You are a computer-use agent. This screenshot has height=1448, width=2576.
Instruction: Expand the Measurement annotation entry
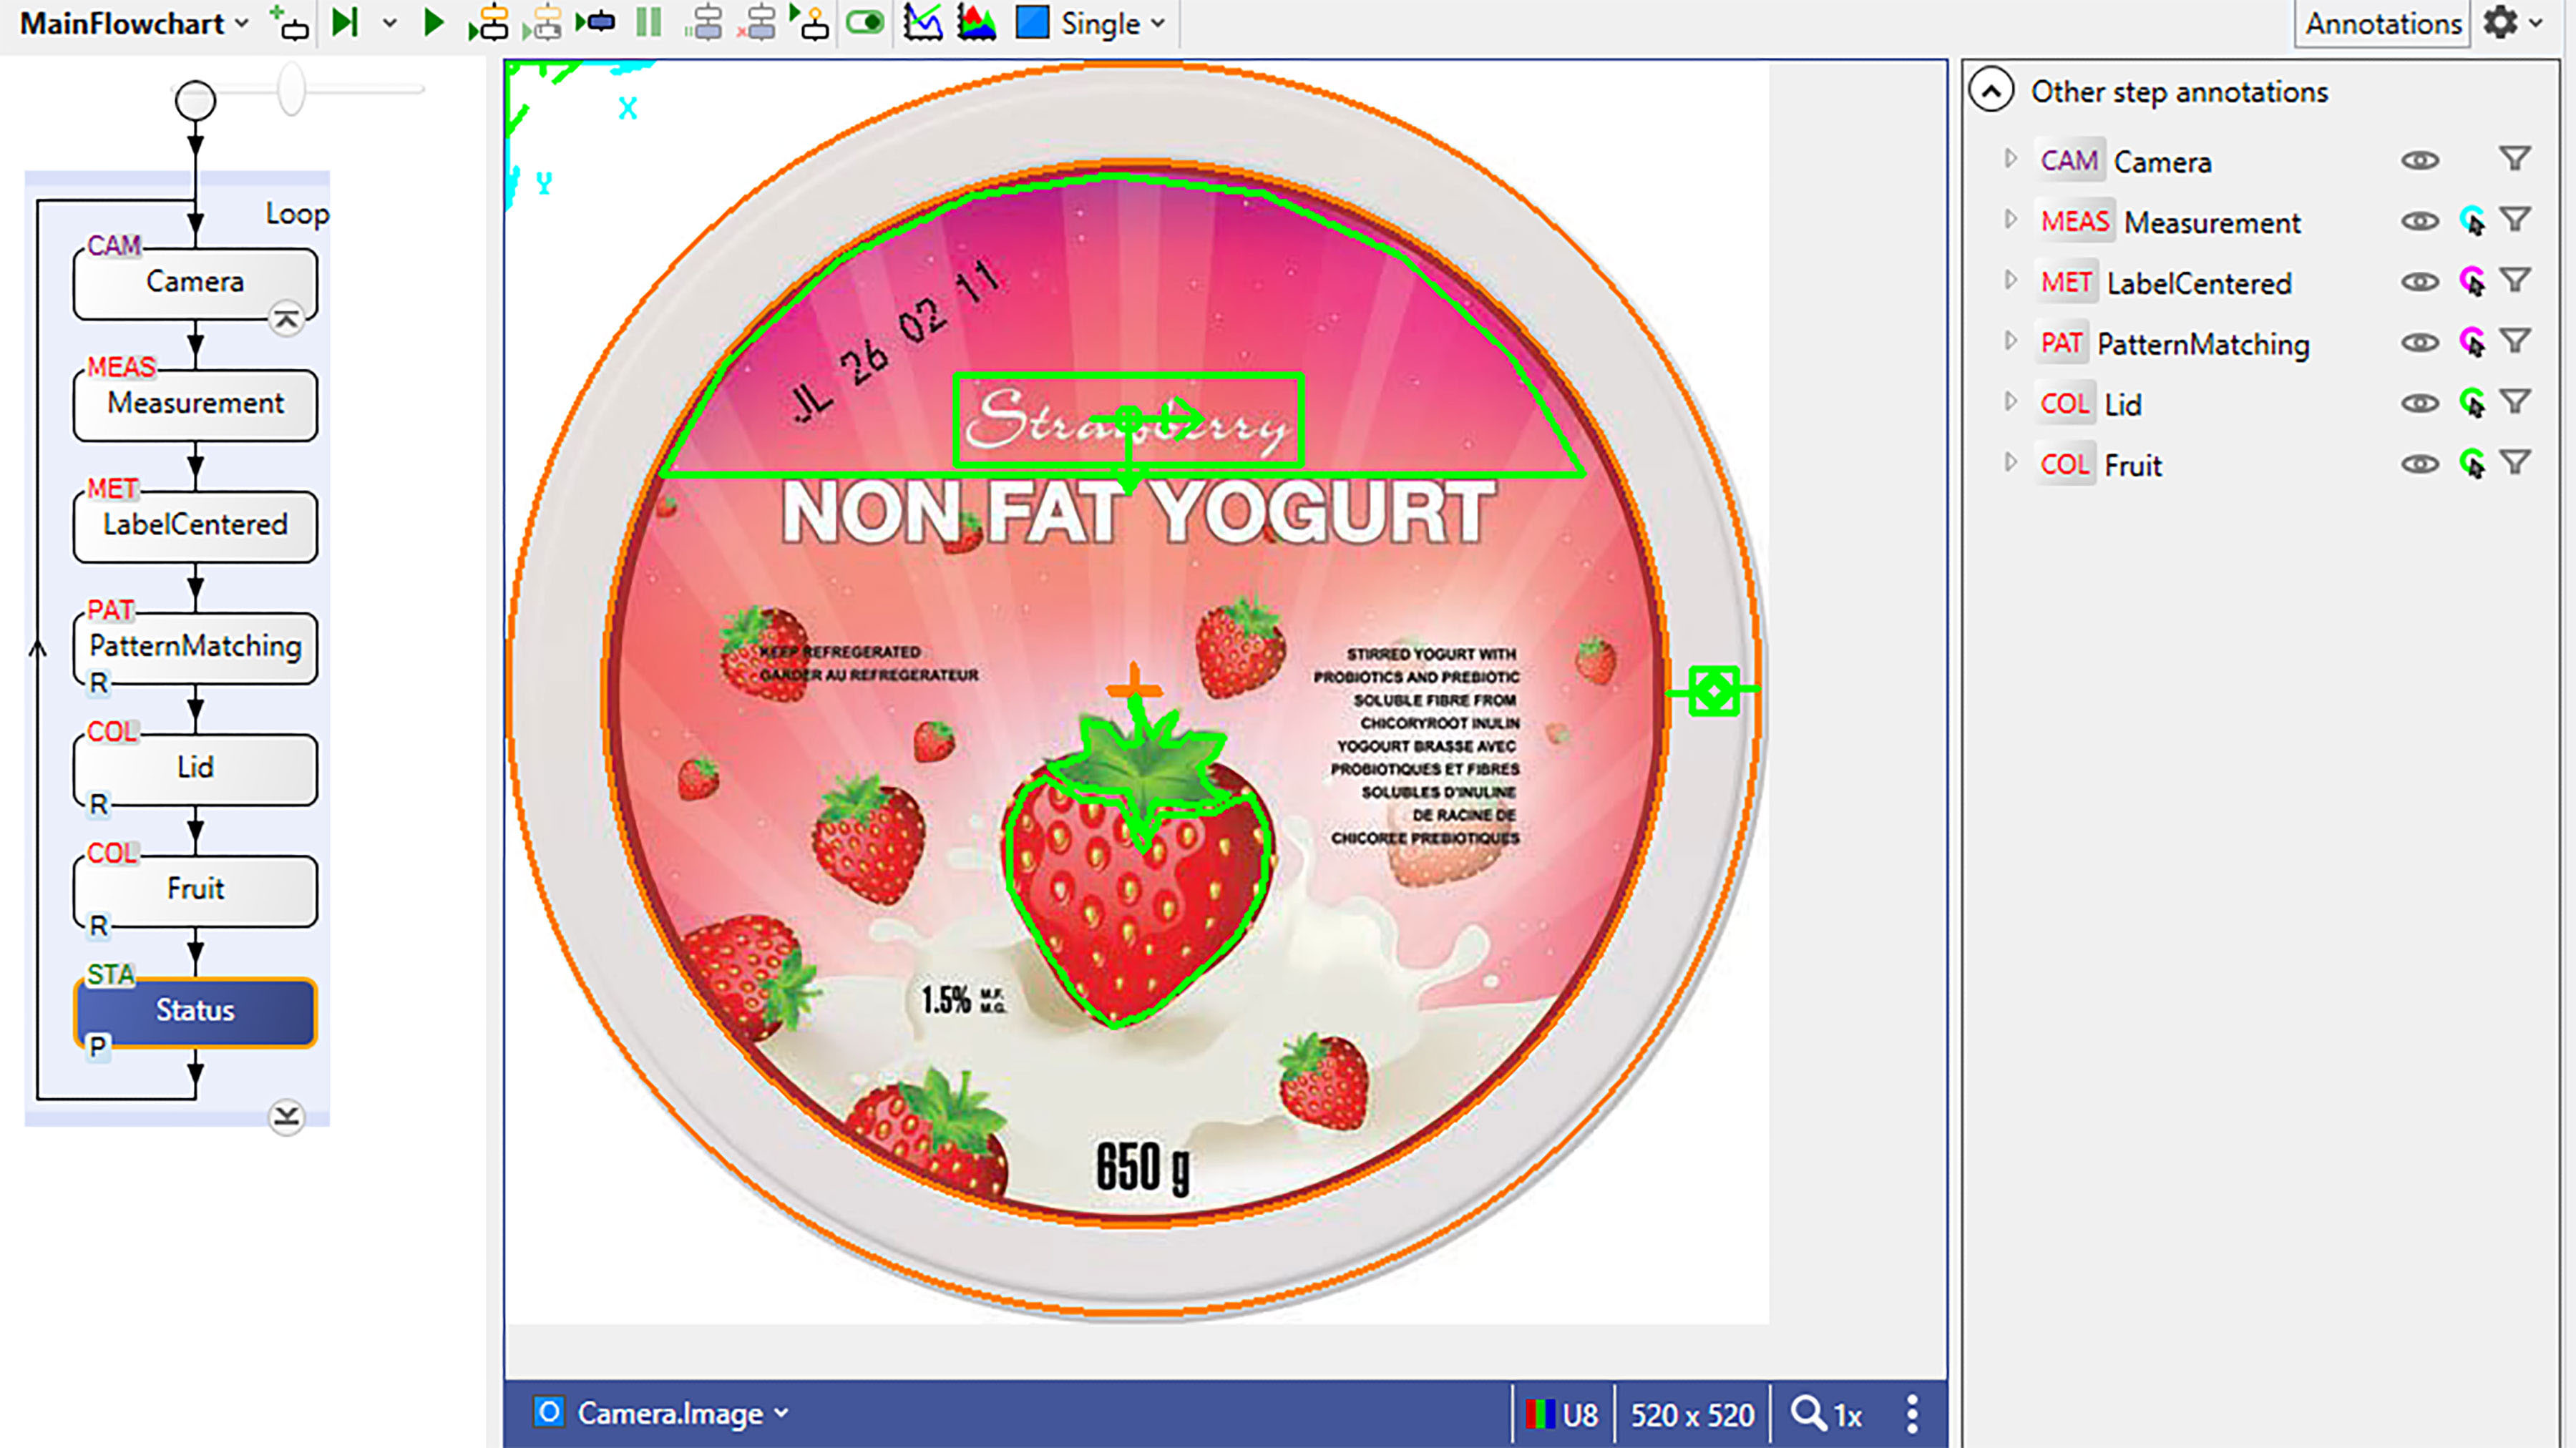point(2010,220)
